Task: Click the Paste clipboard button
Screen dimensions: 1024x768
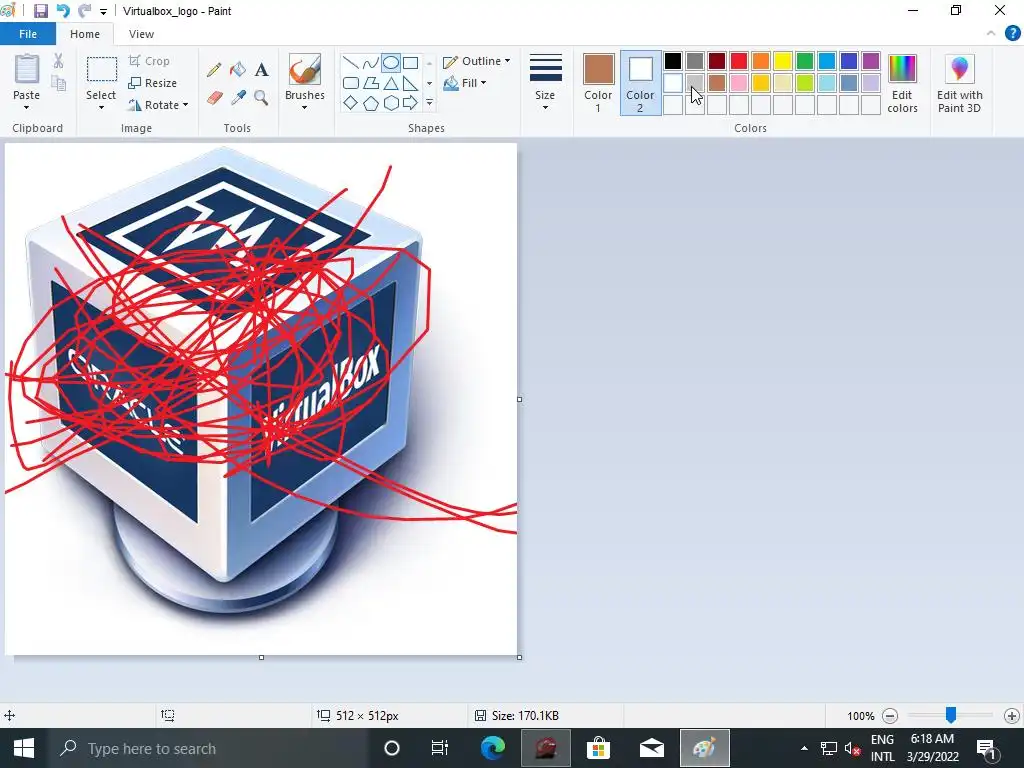Action: [x=27, y=69]
